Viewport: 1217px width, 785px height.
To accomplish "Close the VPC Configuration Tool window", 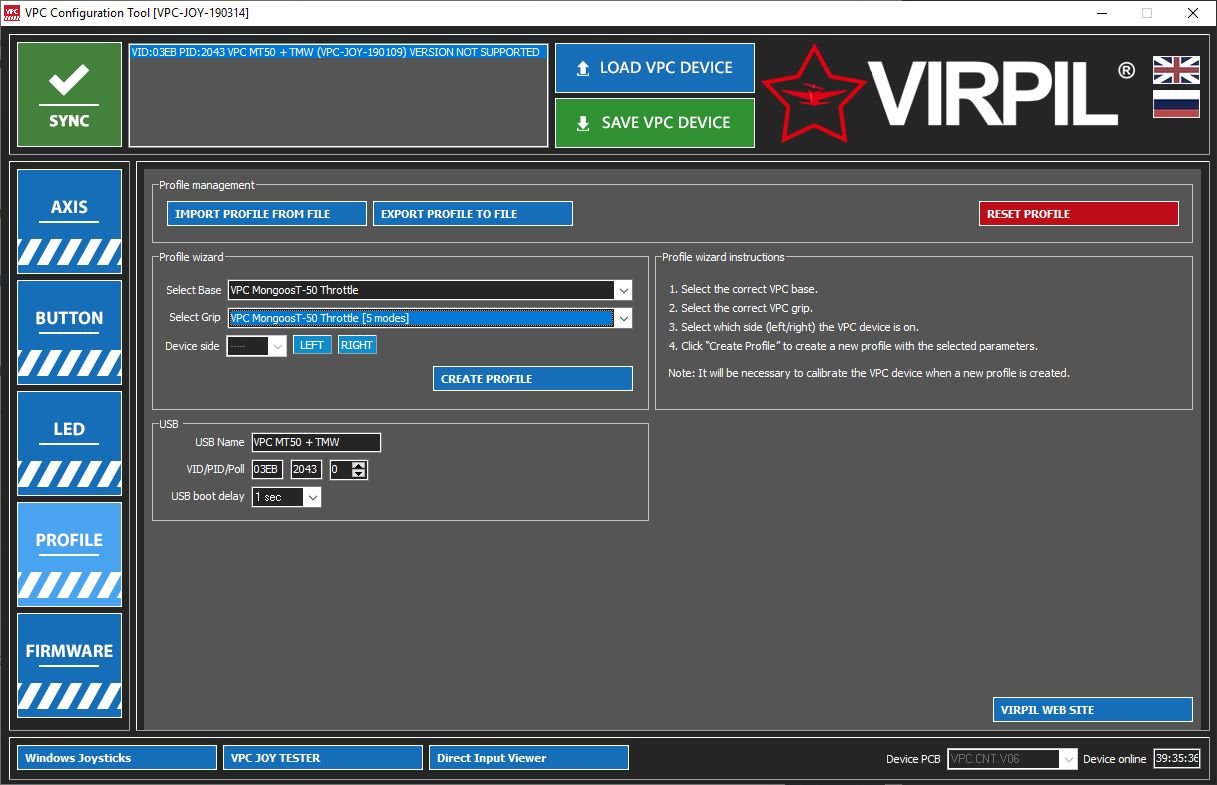I will (x=1193, y=13).
